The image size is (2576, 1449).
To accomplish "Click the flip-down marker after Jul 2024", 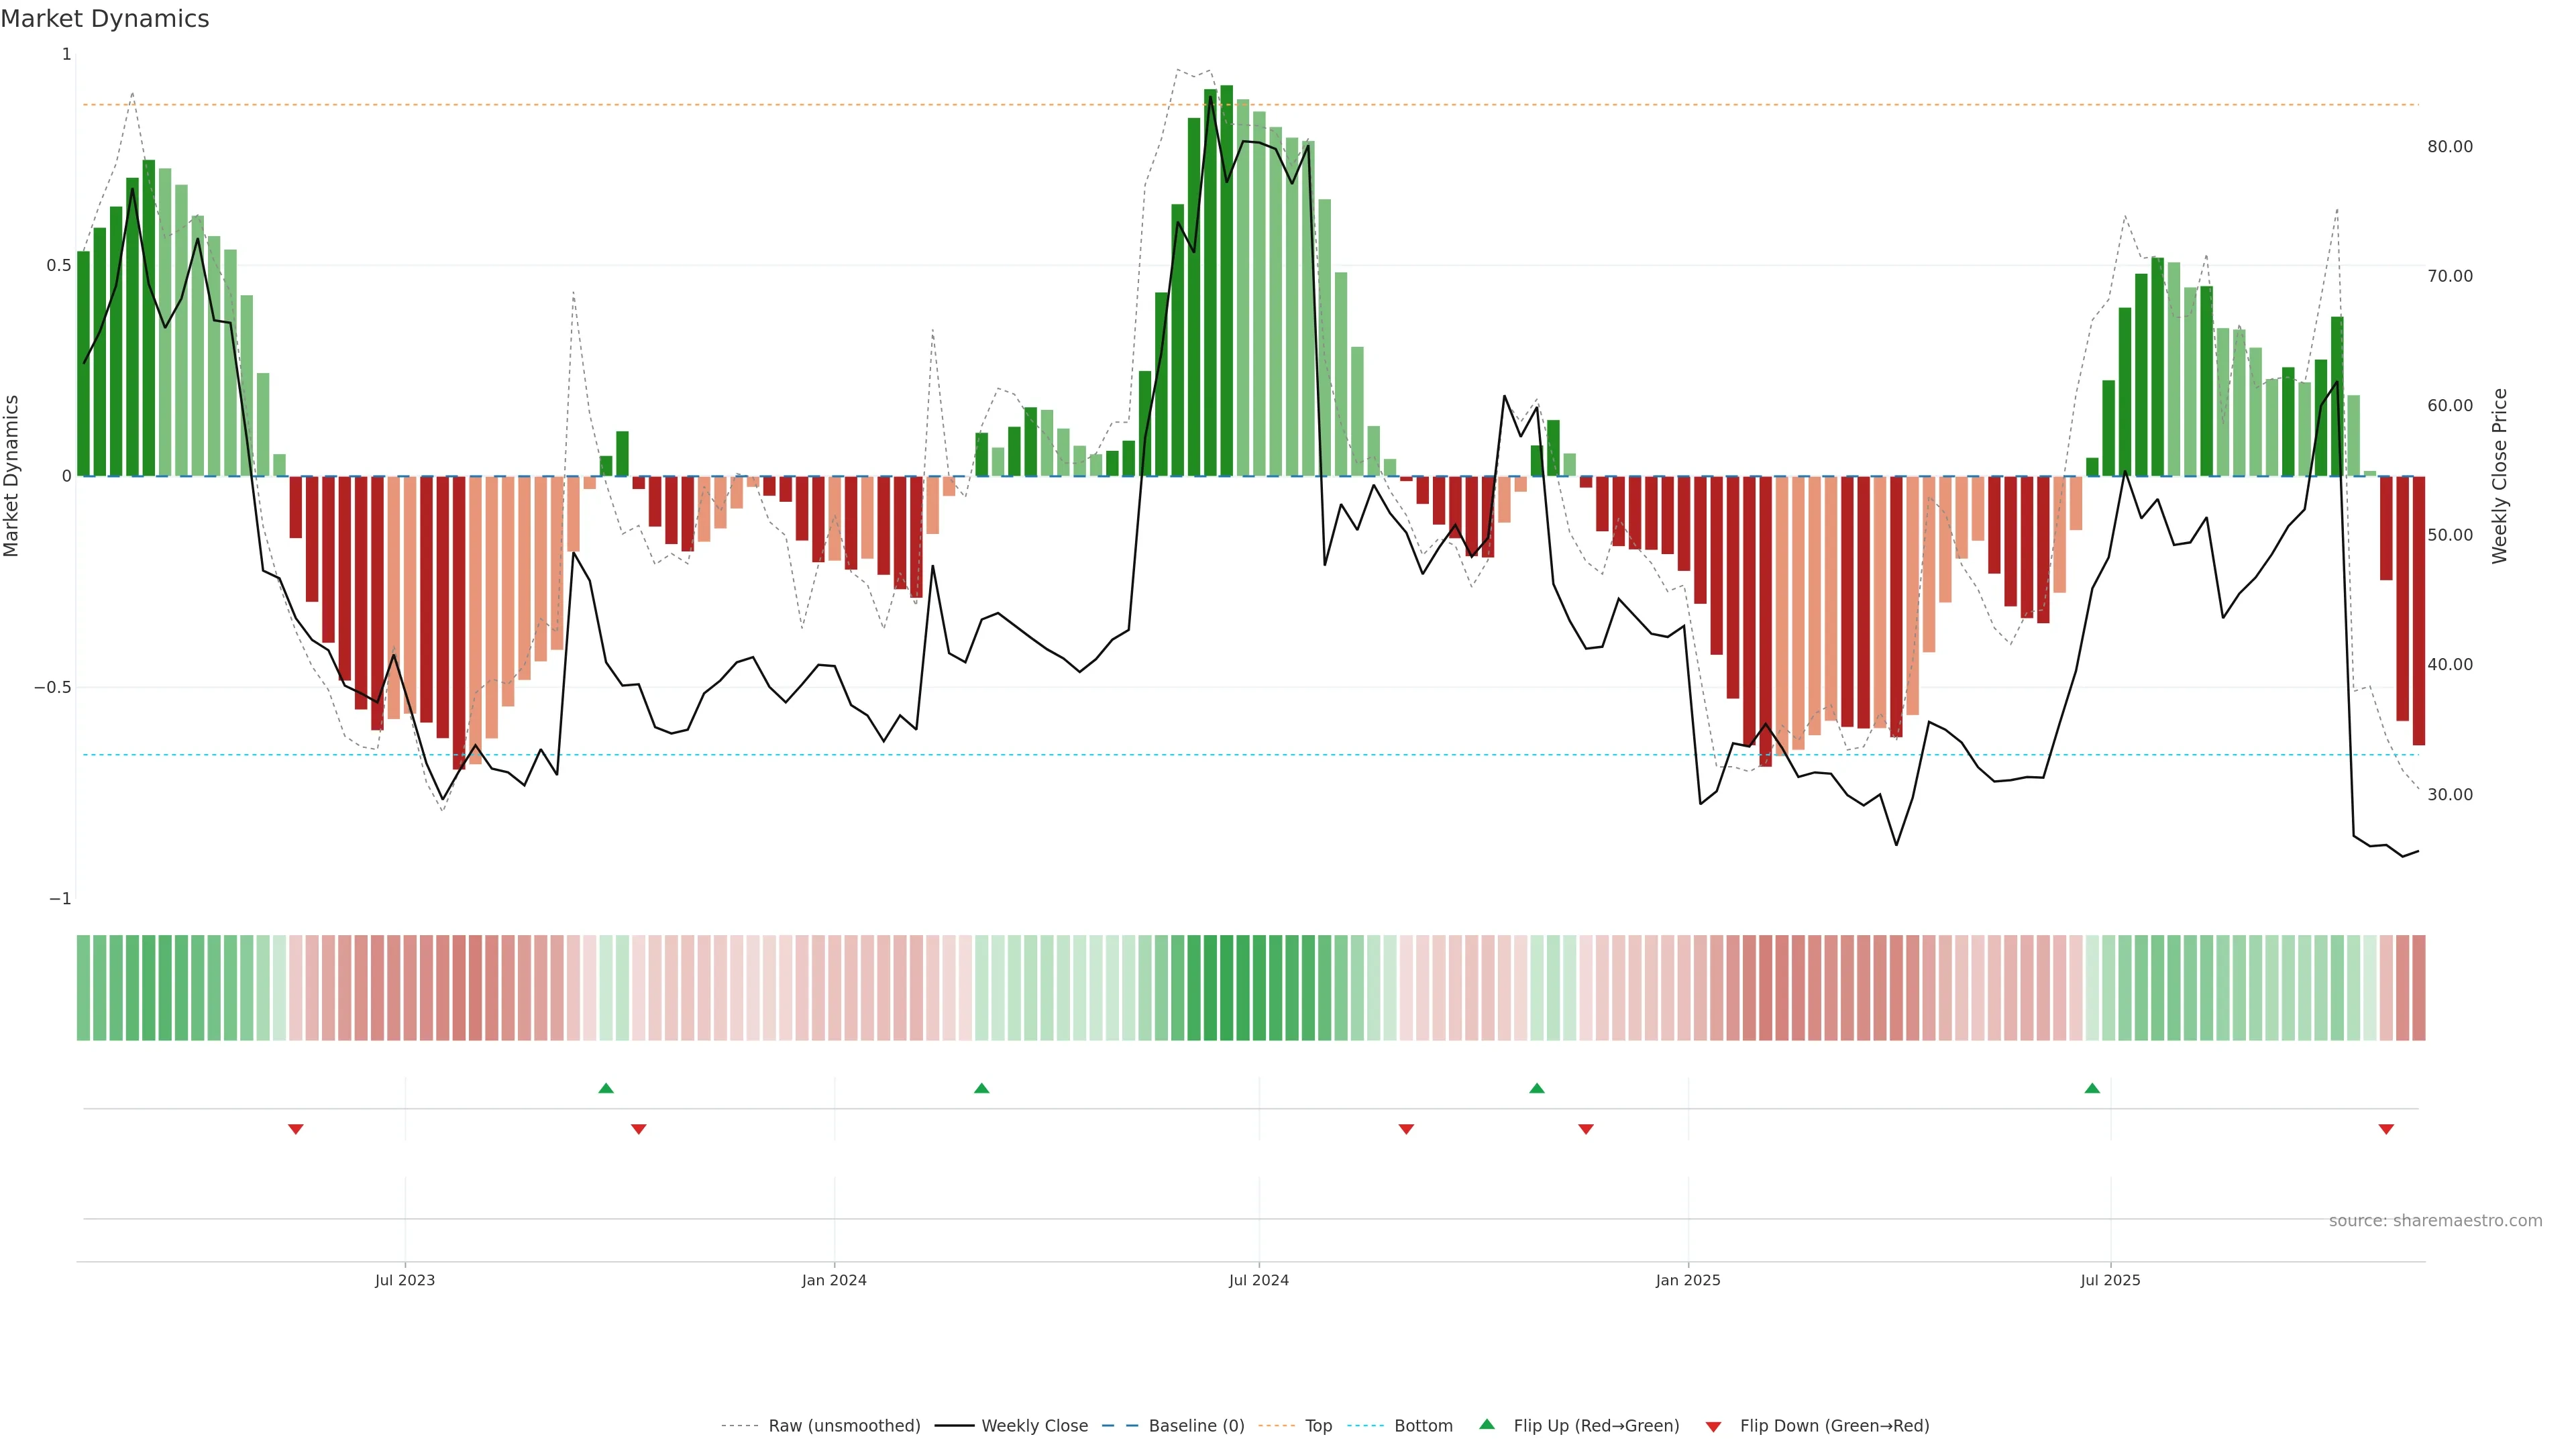I will [1406, 1129].
